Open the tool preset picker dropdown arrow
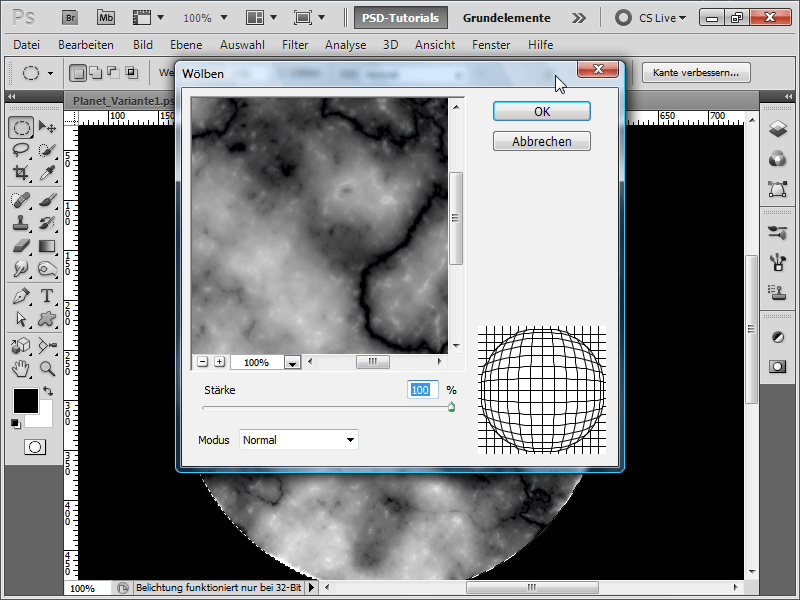This screenshot has height=600, width=800. (51, 73)
